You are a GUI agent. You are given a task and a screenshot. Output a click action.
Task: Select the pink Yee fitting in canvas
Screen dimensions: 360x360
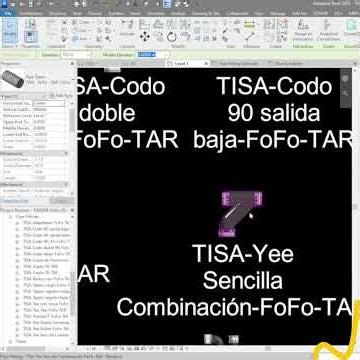(240, 213)
